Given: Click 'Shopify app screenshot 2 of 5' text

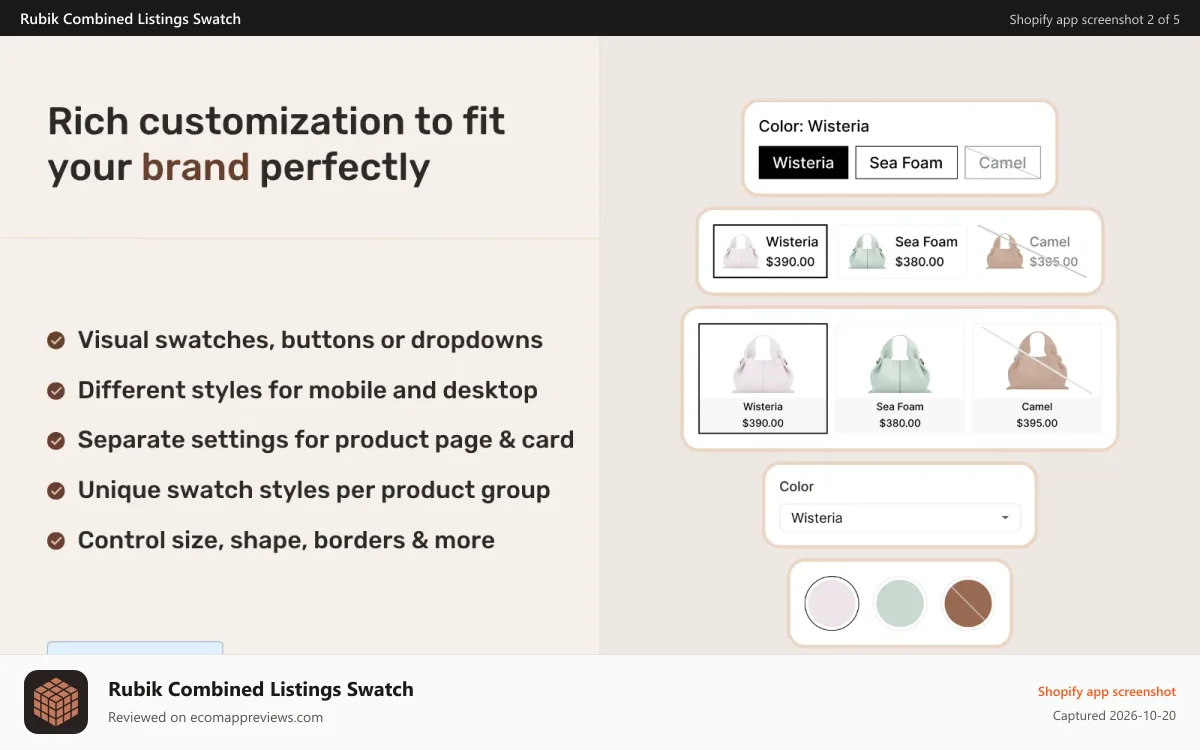Looking at the screenshot, I should pyautogui.click(x=1094, y=19).
